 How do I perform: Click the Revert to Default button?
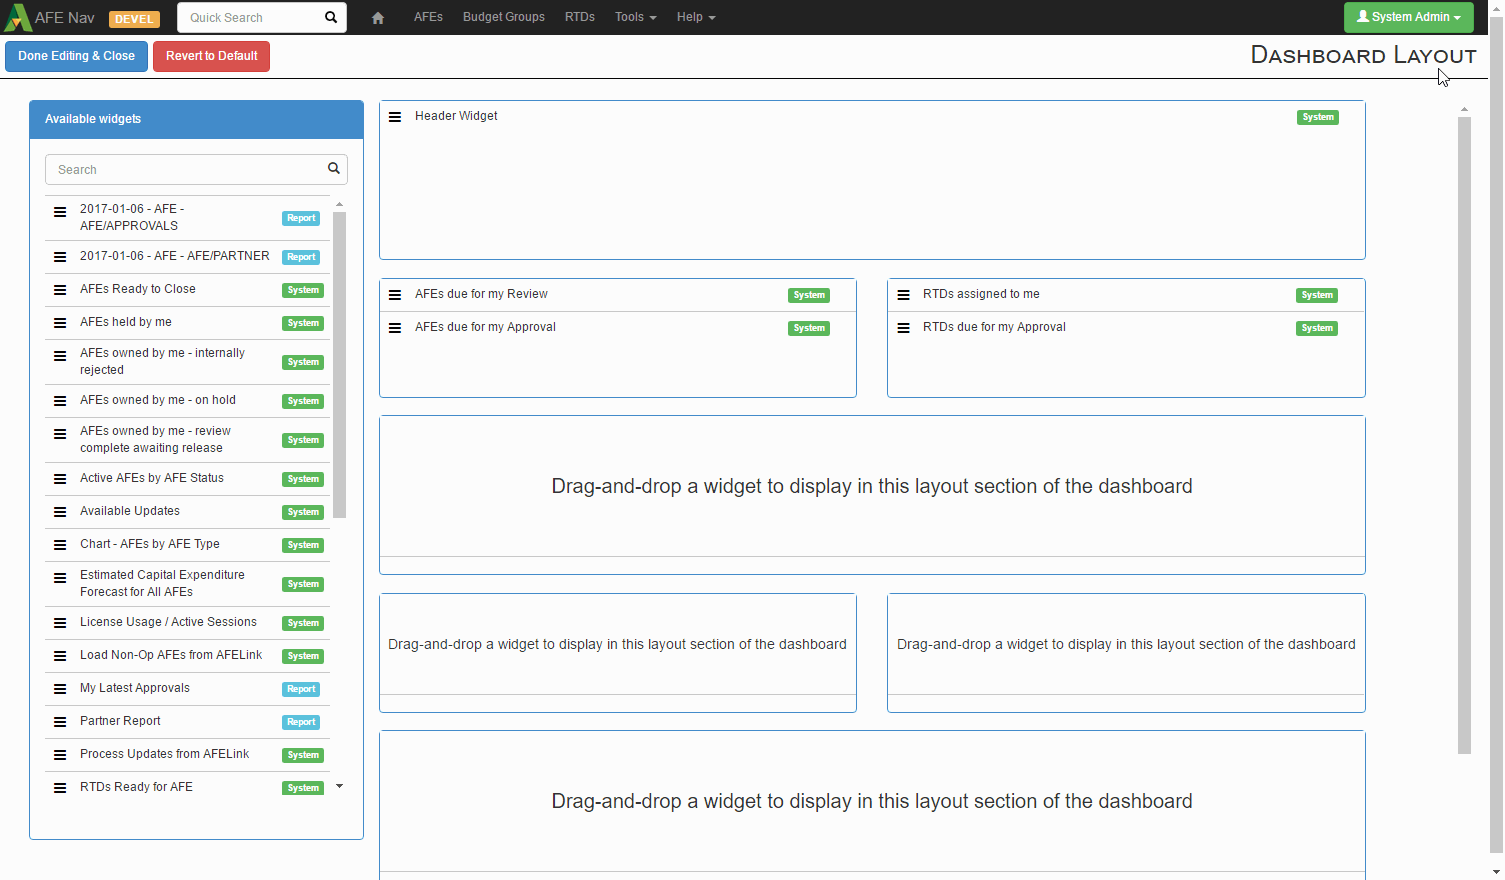(211, 56)
